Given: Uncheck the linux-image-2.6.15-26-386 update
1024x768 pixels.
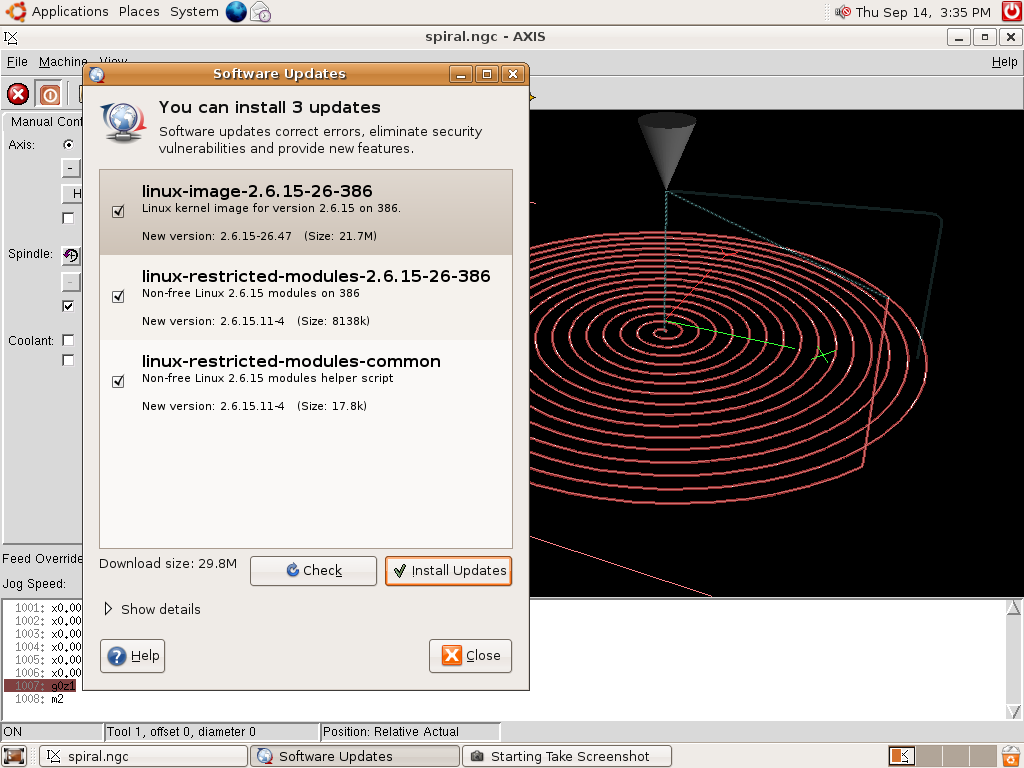Looking at the screenshot, I should tap(118, 211).
